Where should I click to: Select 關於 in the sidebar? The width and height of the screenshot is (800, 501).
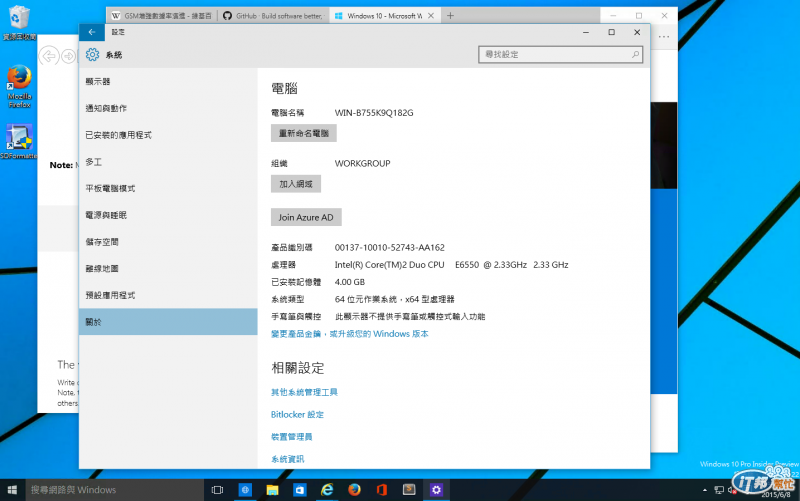pyautogui.click(x=168, y=322)
